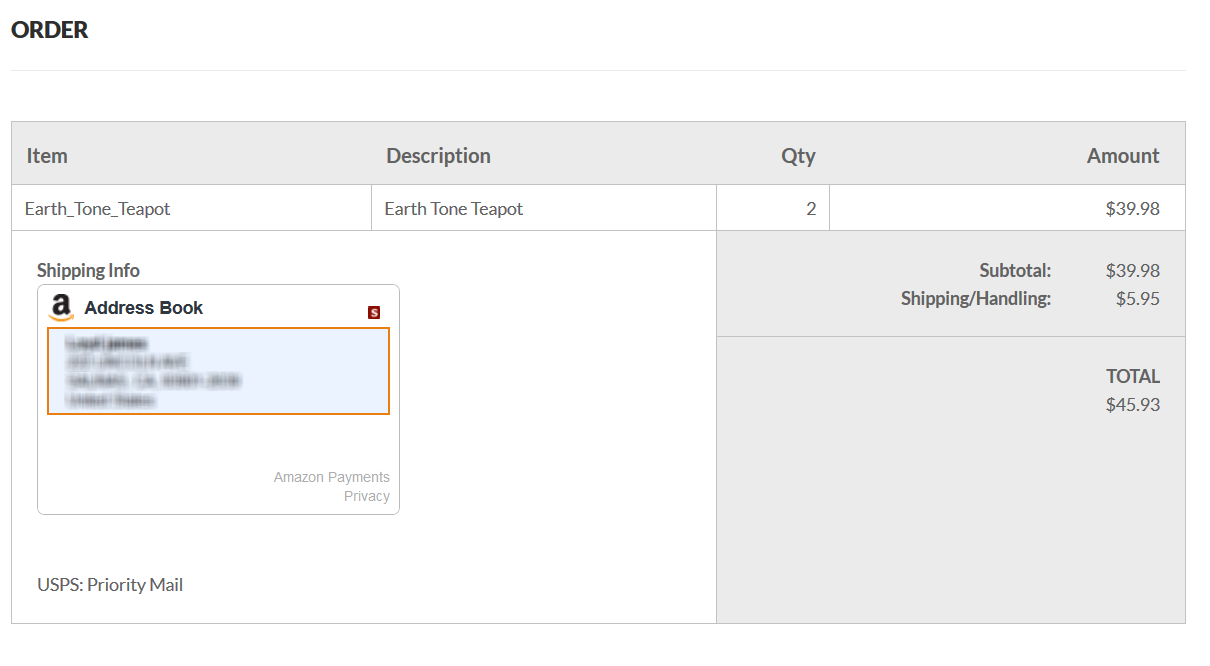The height and width of the screenshot is (666, 1210).
Task: Click the quantity value 2
Action: click(811, 209)
